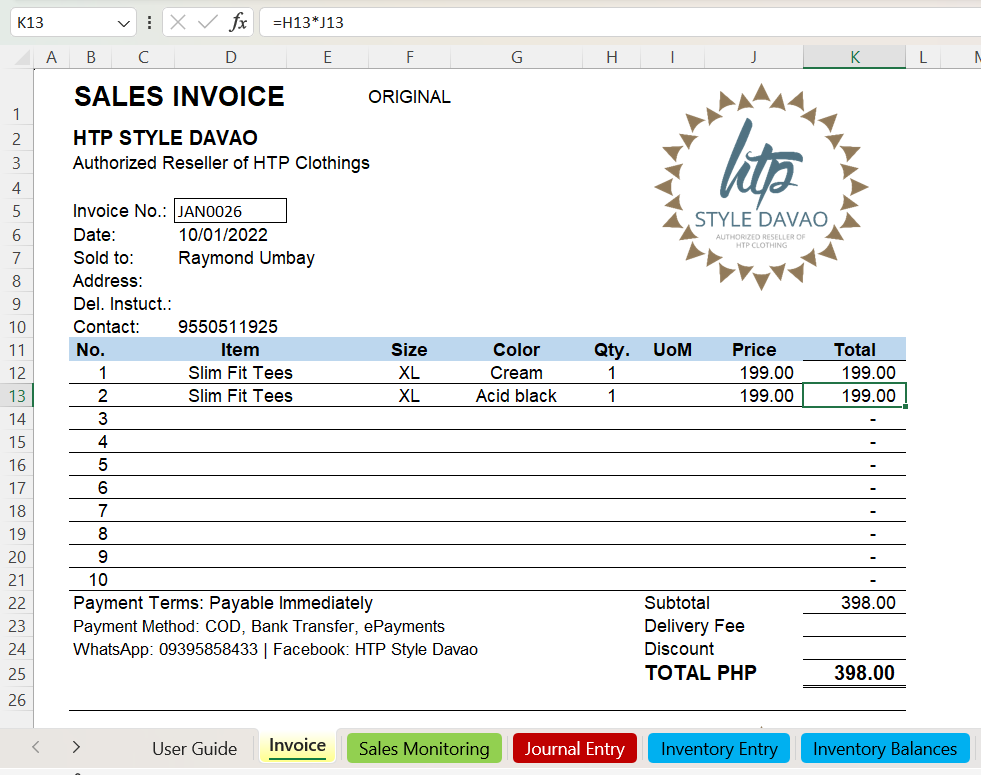Image resolution: width=981 pixels, height=775 pixels.
Task: Select the Acid black color cell
Action: [516, 396]
